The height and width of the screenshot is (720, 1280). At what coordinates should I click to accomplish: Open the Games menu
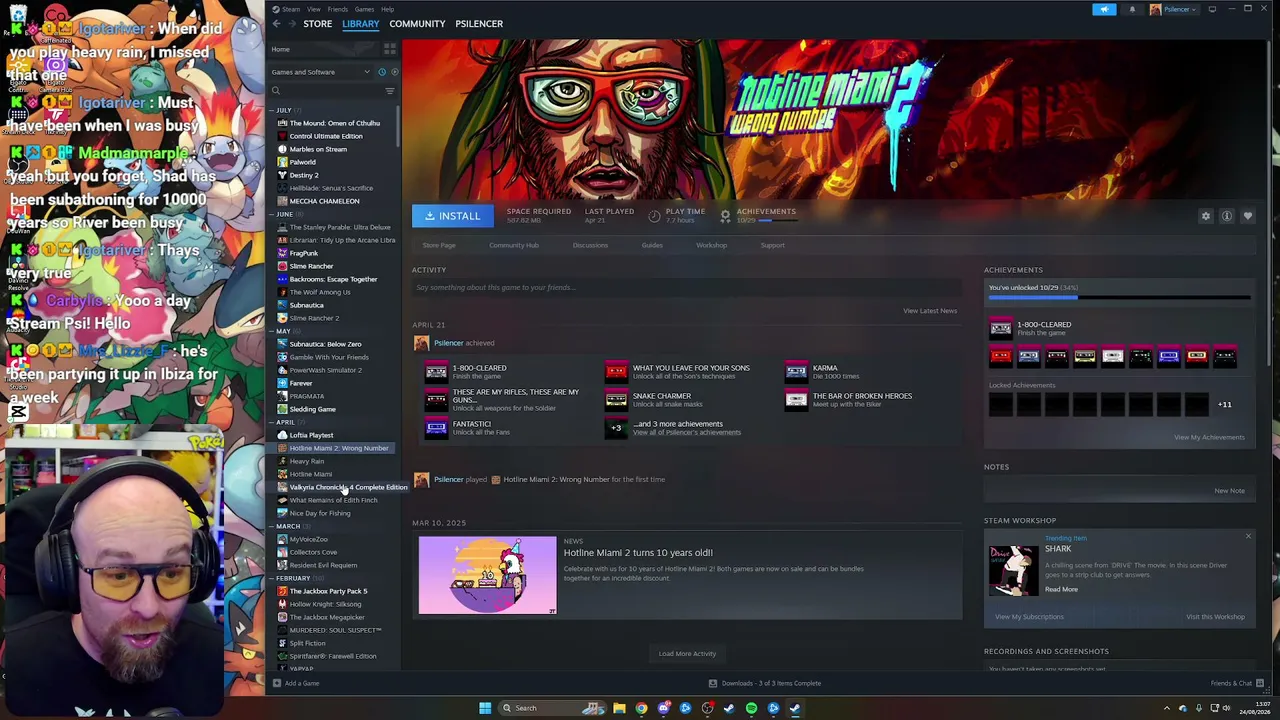tap(364, 9)
